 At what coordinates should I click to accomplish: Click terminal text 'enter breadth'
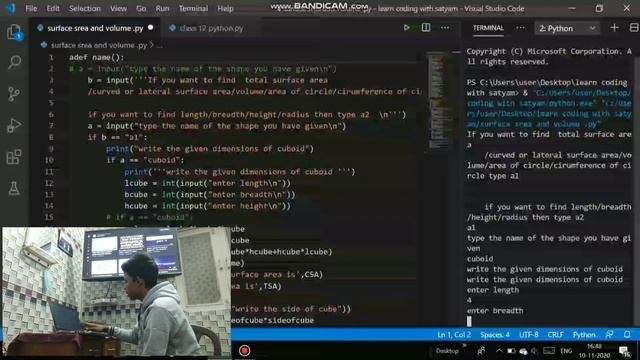coord(495,311)
